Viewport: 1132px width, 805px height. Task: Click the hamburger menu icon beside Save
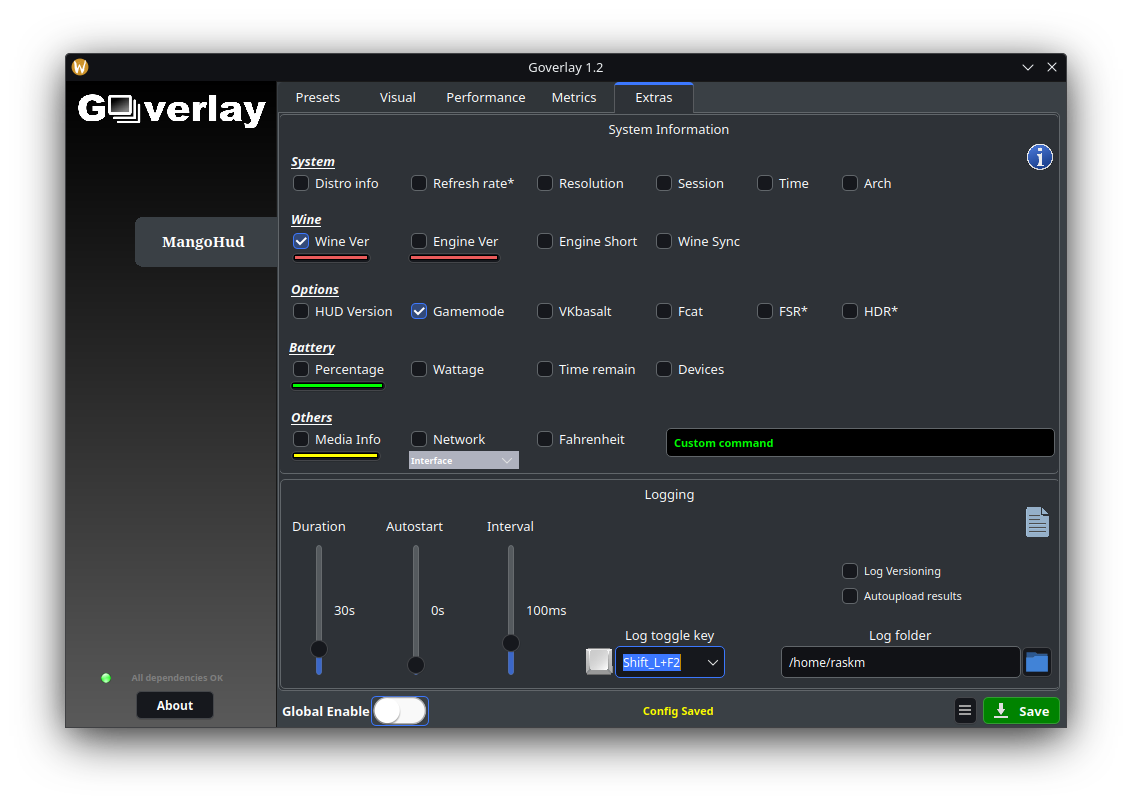tap(964, 711)
